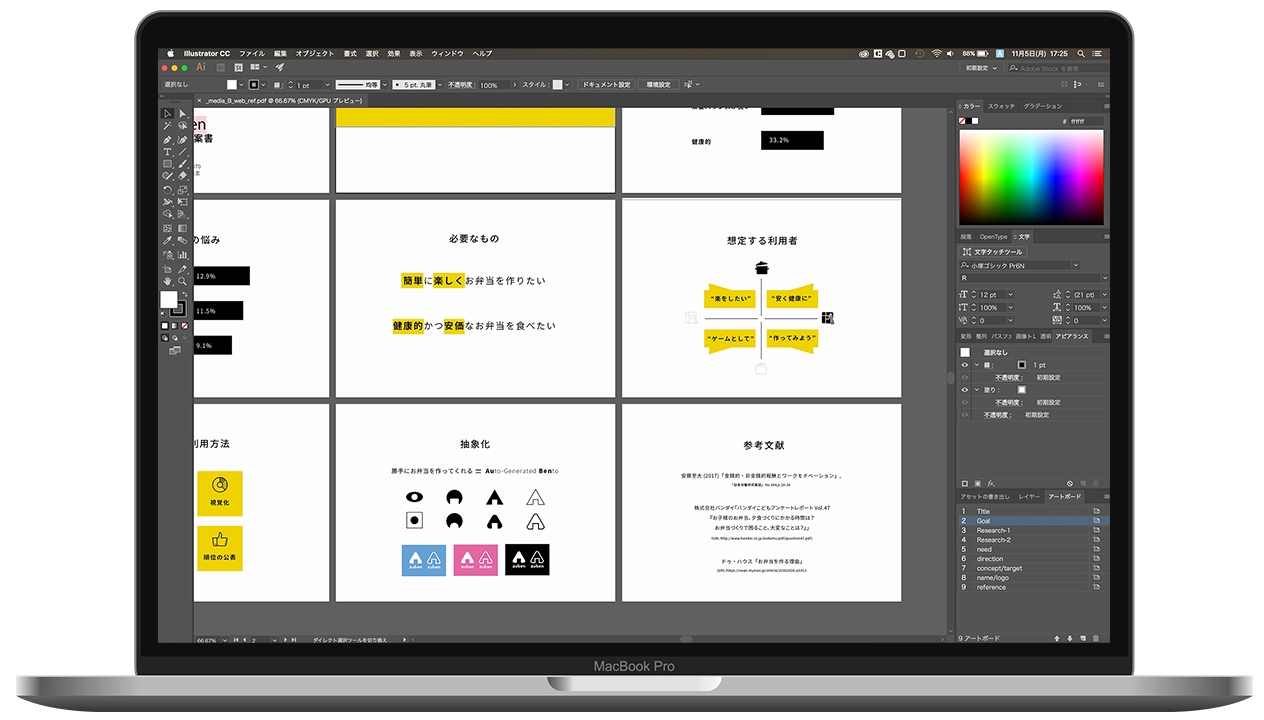Image resolution: width=1264 pixels, height=720 pixels.
Task: Select the Eraser tool
Action: click(x=183, y=176)
